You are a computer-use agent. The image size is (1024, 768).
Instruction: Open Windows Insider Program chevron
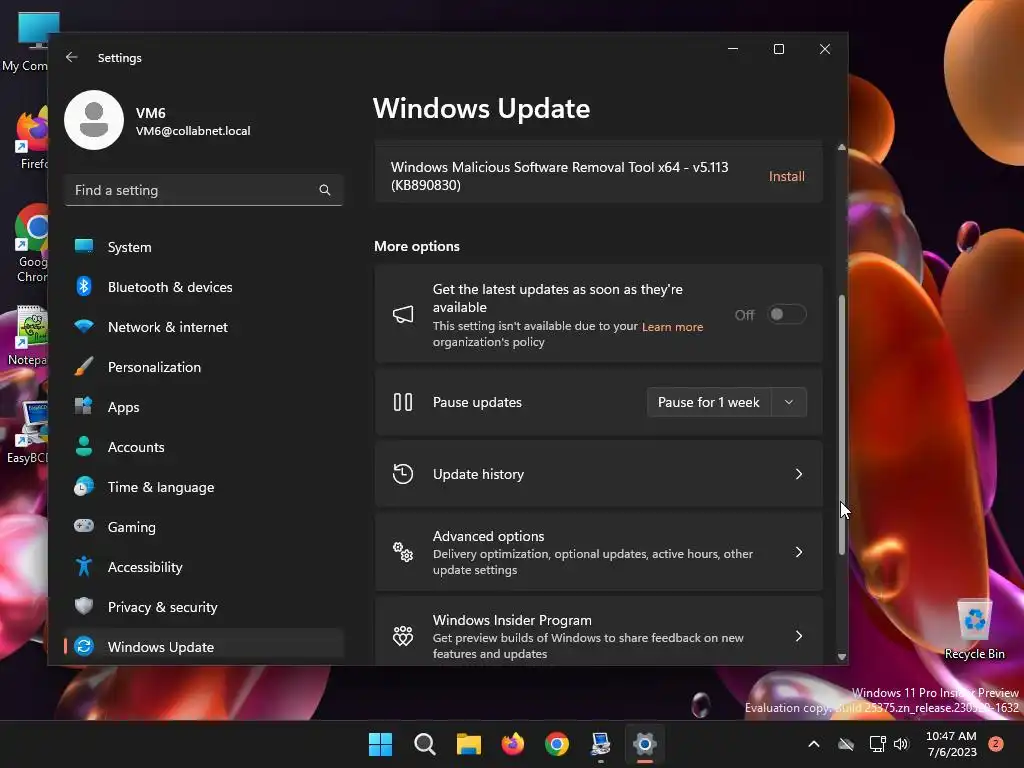click(x=799, y=636)
